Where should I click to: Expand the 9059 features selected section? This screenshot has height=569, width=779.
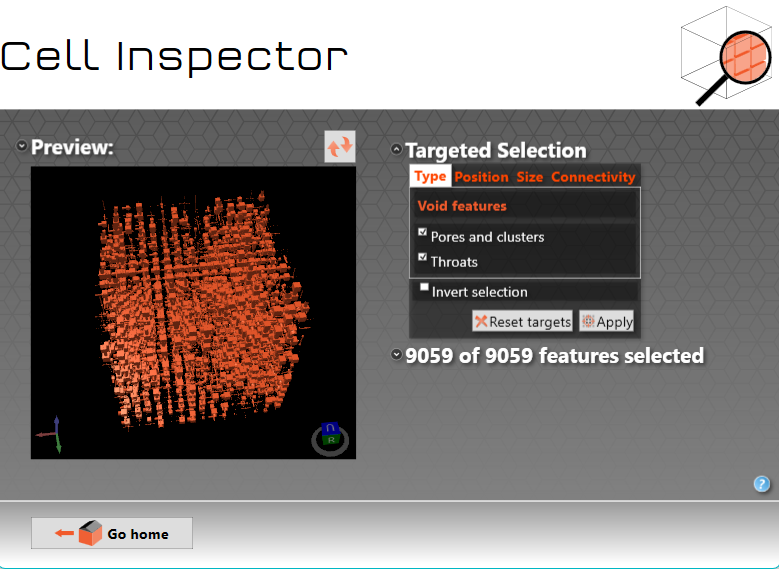(396, 355)
